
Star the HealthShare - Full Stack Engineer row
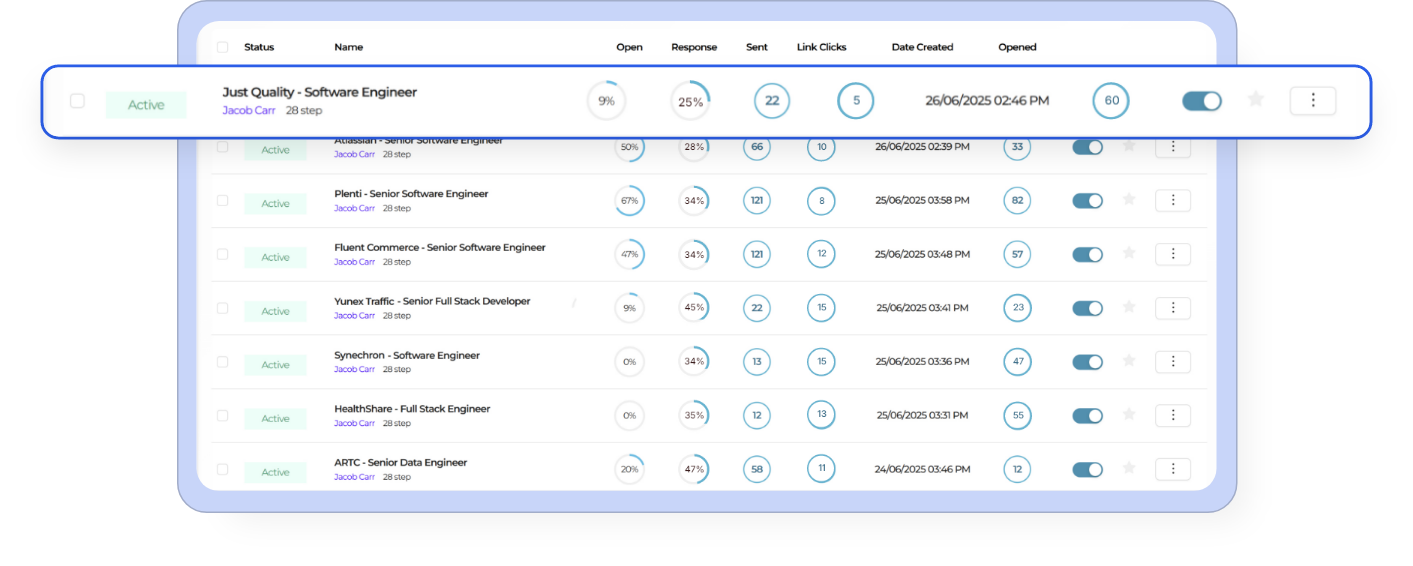point(1129,414)
